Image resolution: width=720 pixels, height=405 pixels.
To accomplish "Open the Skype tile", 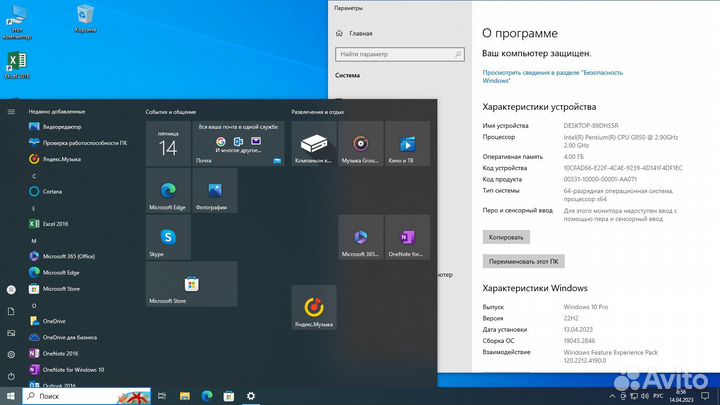I will (x=168, y=237).
